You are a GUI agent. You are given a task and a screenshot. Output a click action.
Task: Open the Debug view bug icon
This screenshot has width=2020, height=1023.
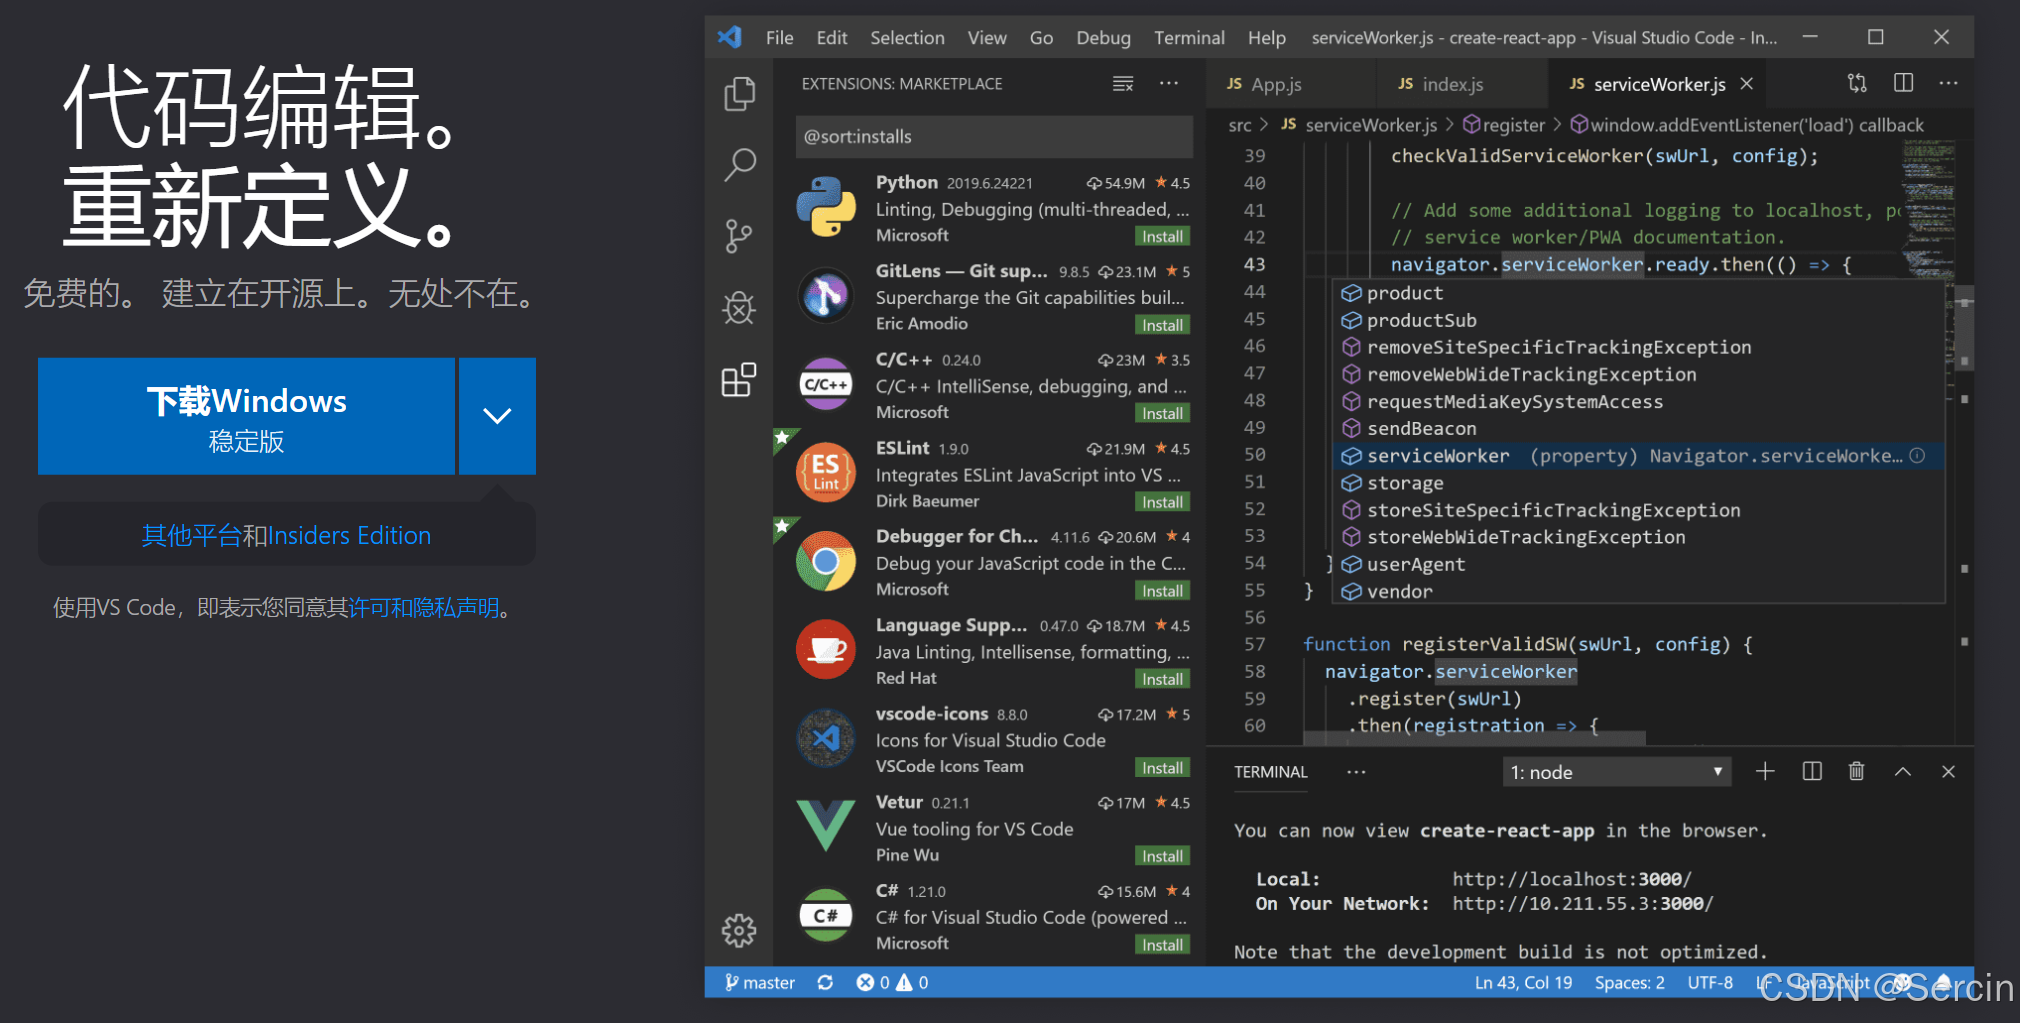click(739, 308)
